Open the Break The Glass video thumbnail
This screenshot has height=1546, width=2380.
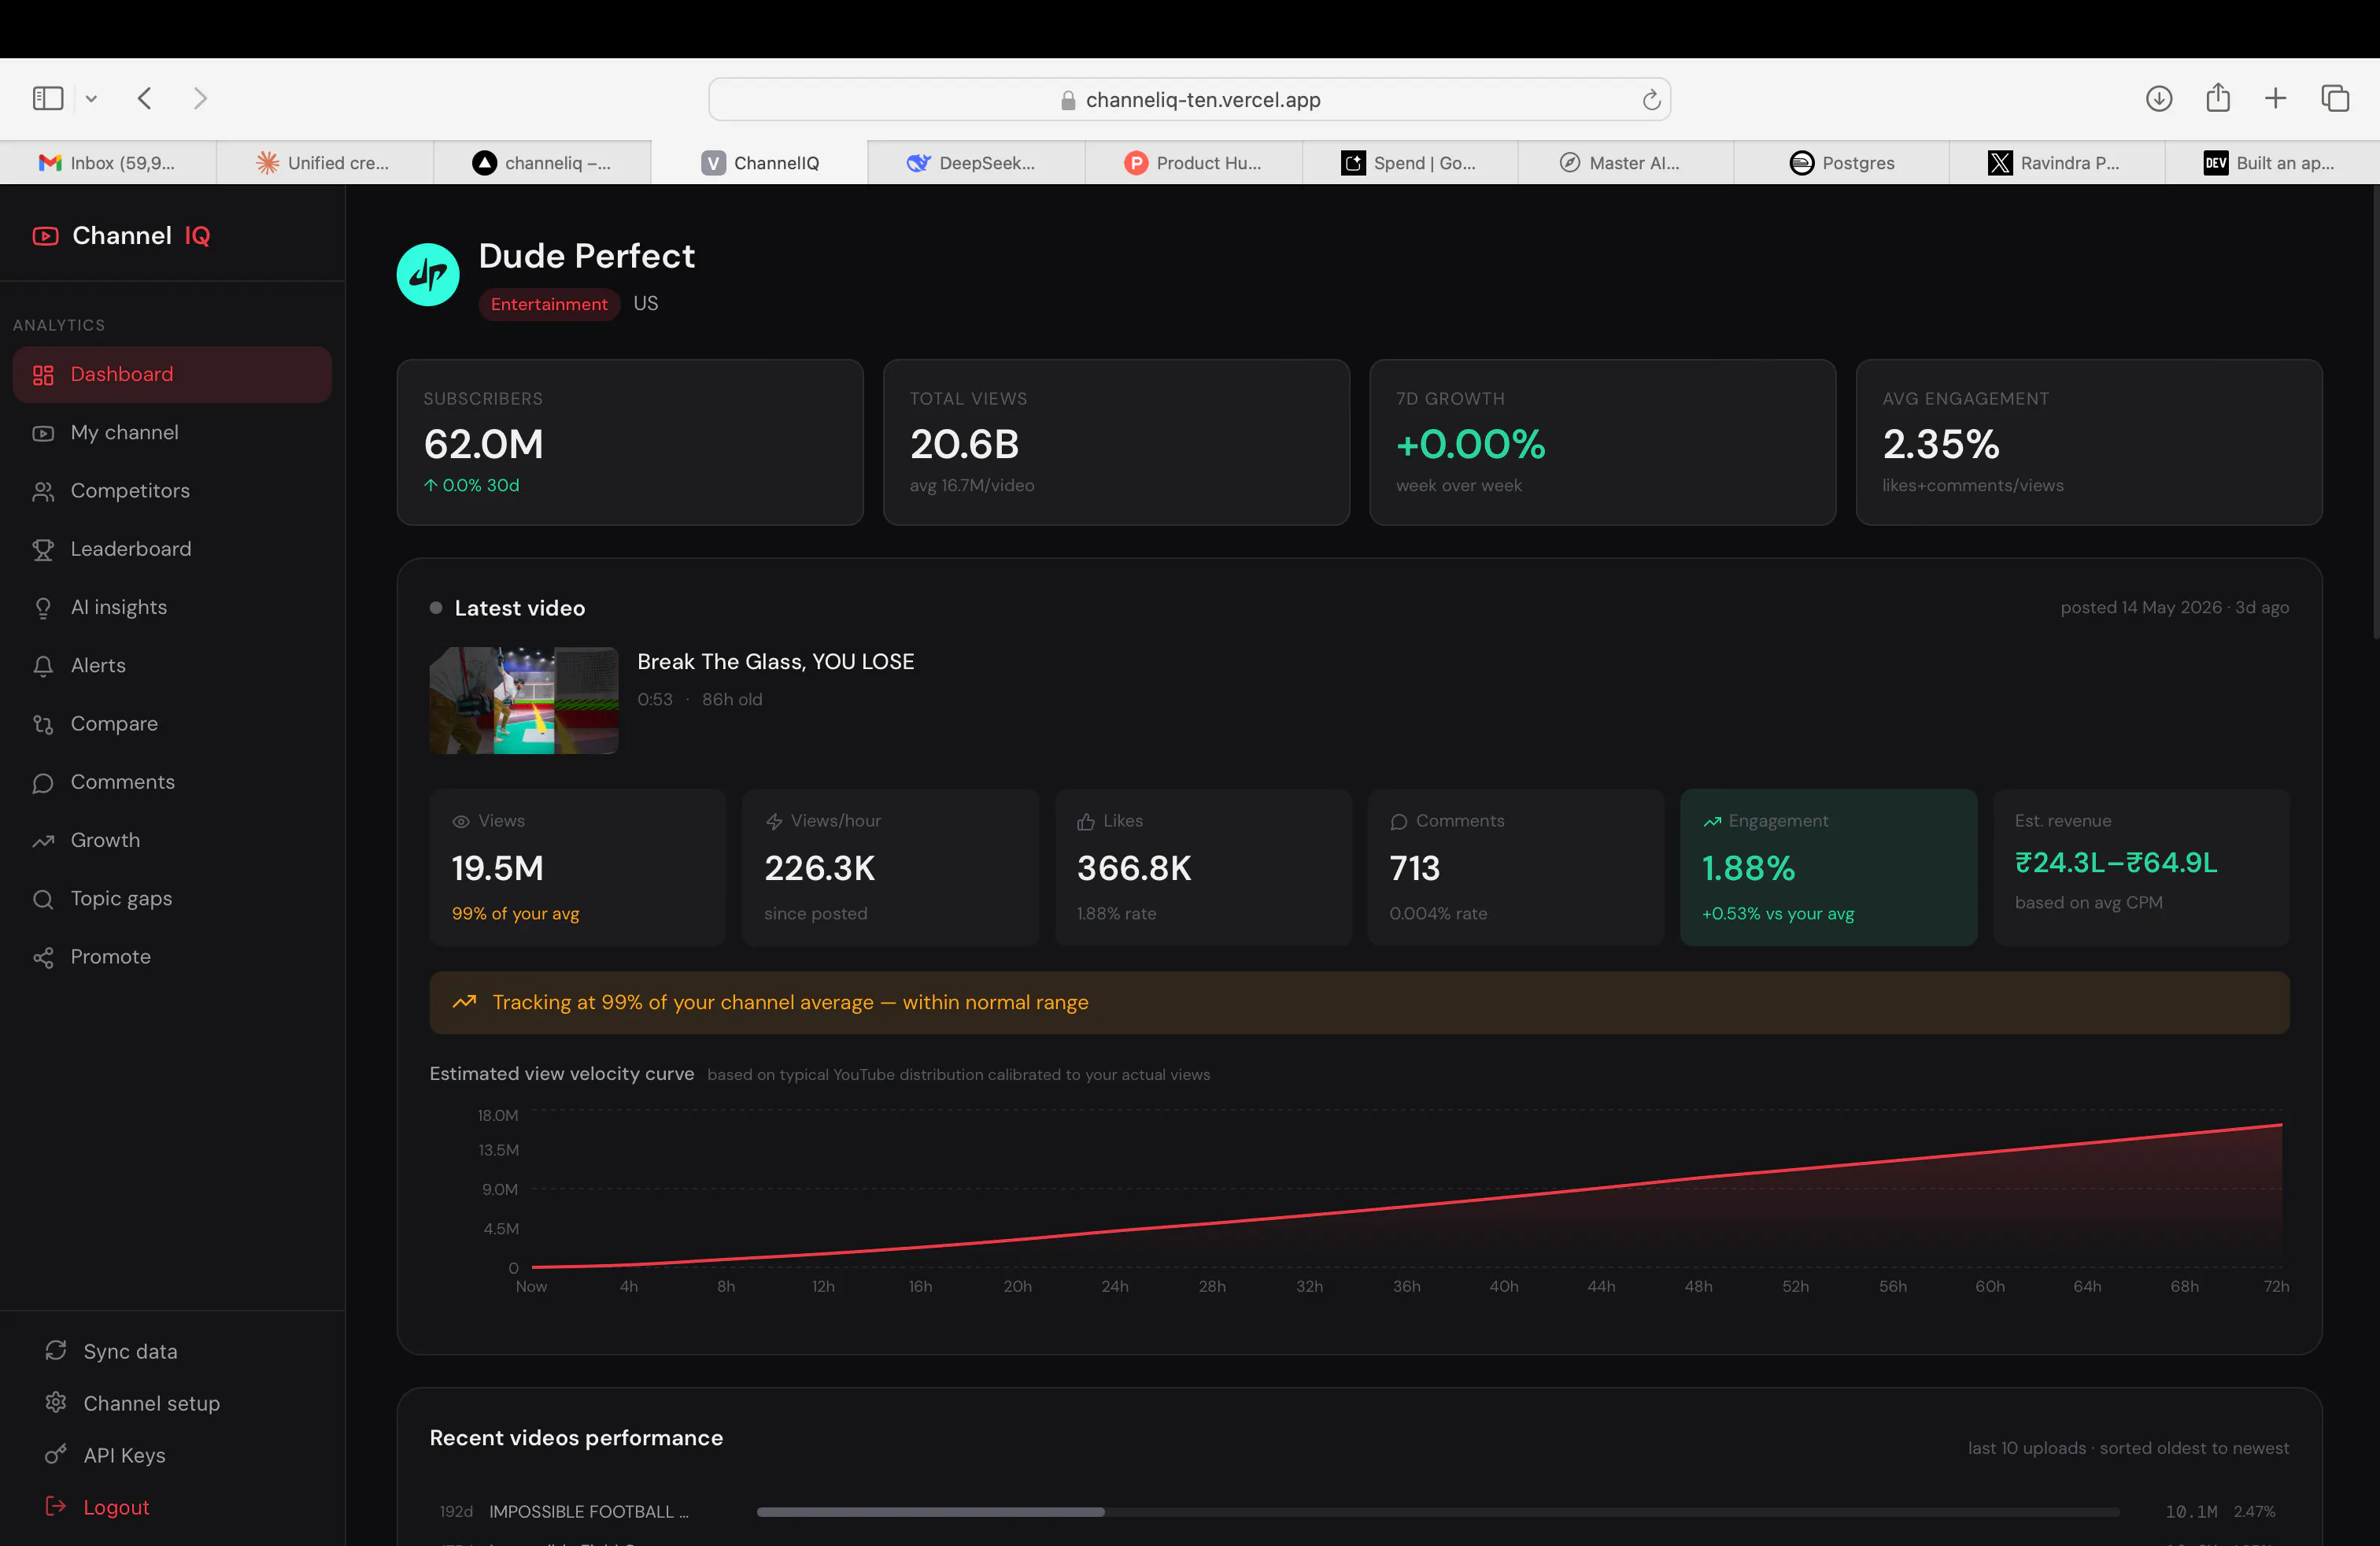[x=524, y=700]
